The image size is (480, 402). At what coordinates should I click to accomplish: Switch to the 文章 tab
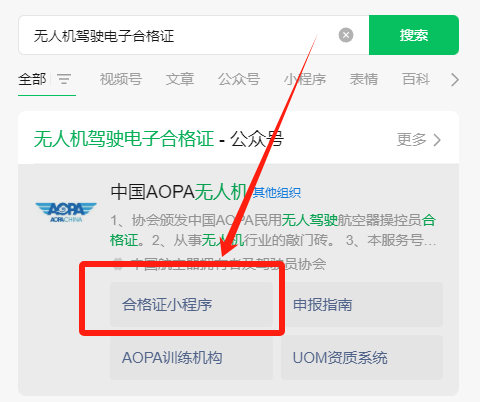180,79
